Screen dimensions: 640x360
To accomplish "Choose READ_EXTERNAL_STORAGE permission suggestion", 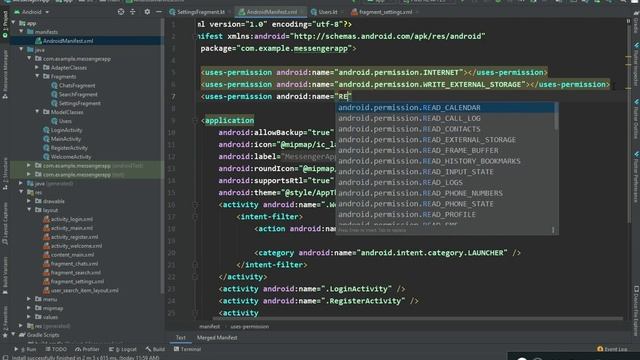I will 445,140.
